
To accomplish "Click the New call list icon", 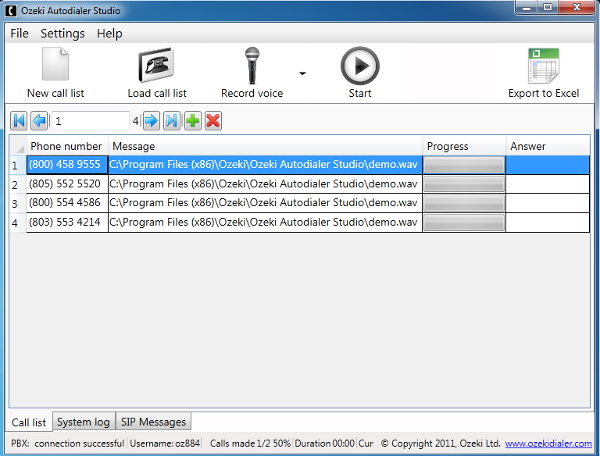I will coord(55,67).
